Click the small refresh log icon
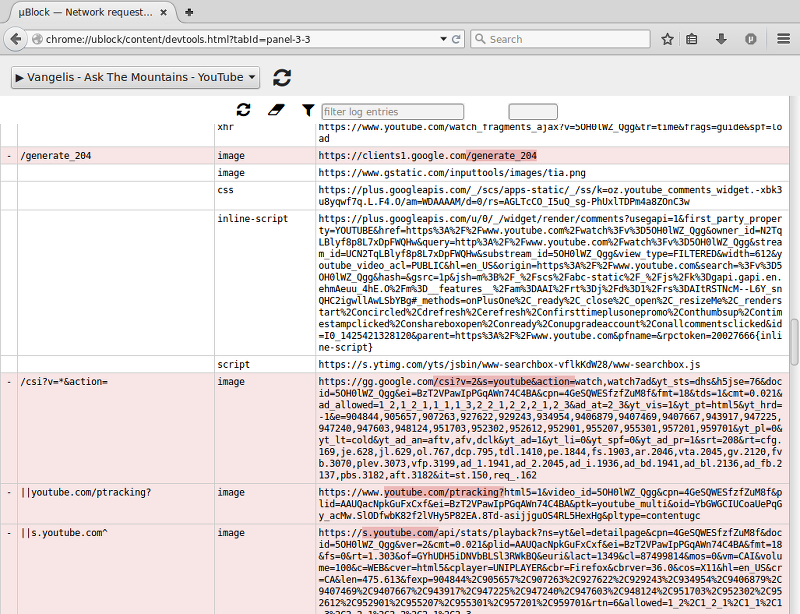Viewport: 800px width, 614px height. [x=243, y=110]
